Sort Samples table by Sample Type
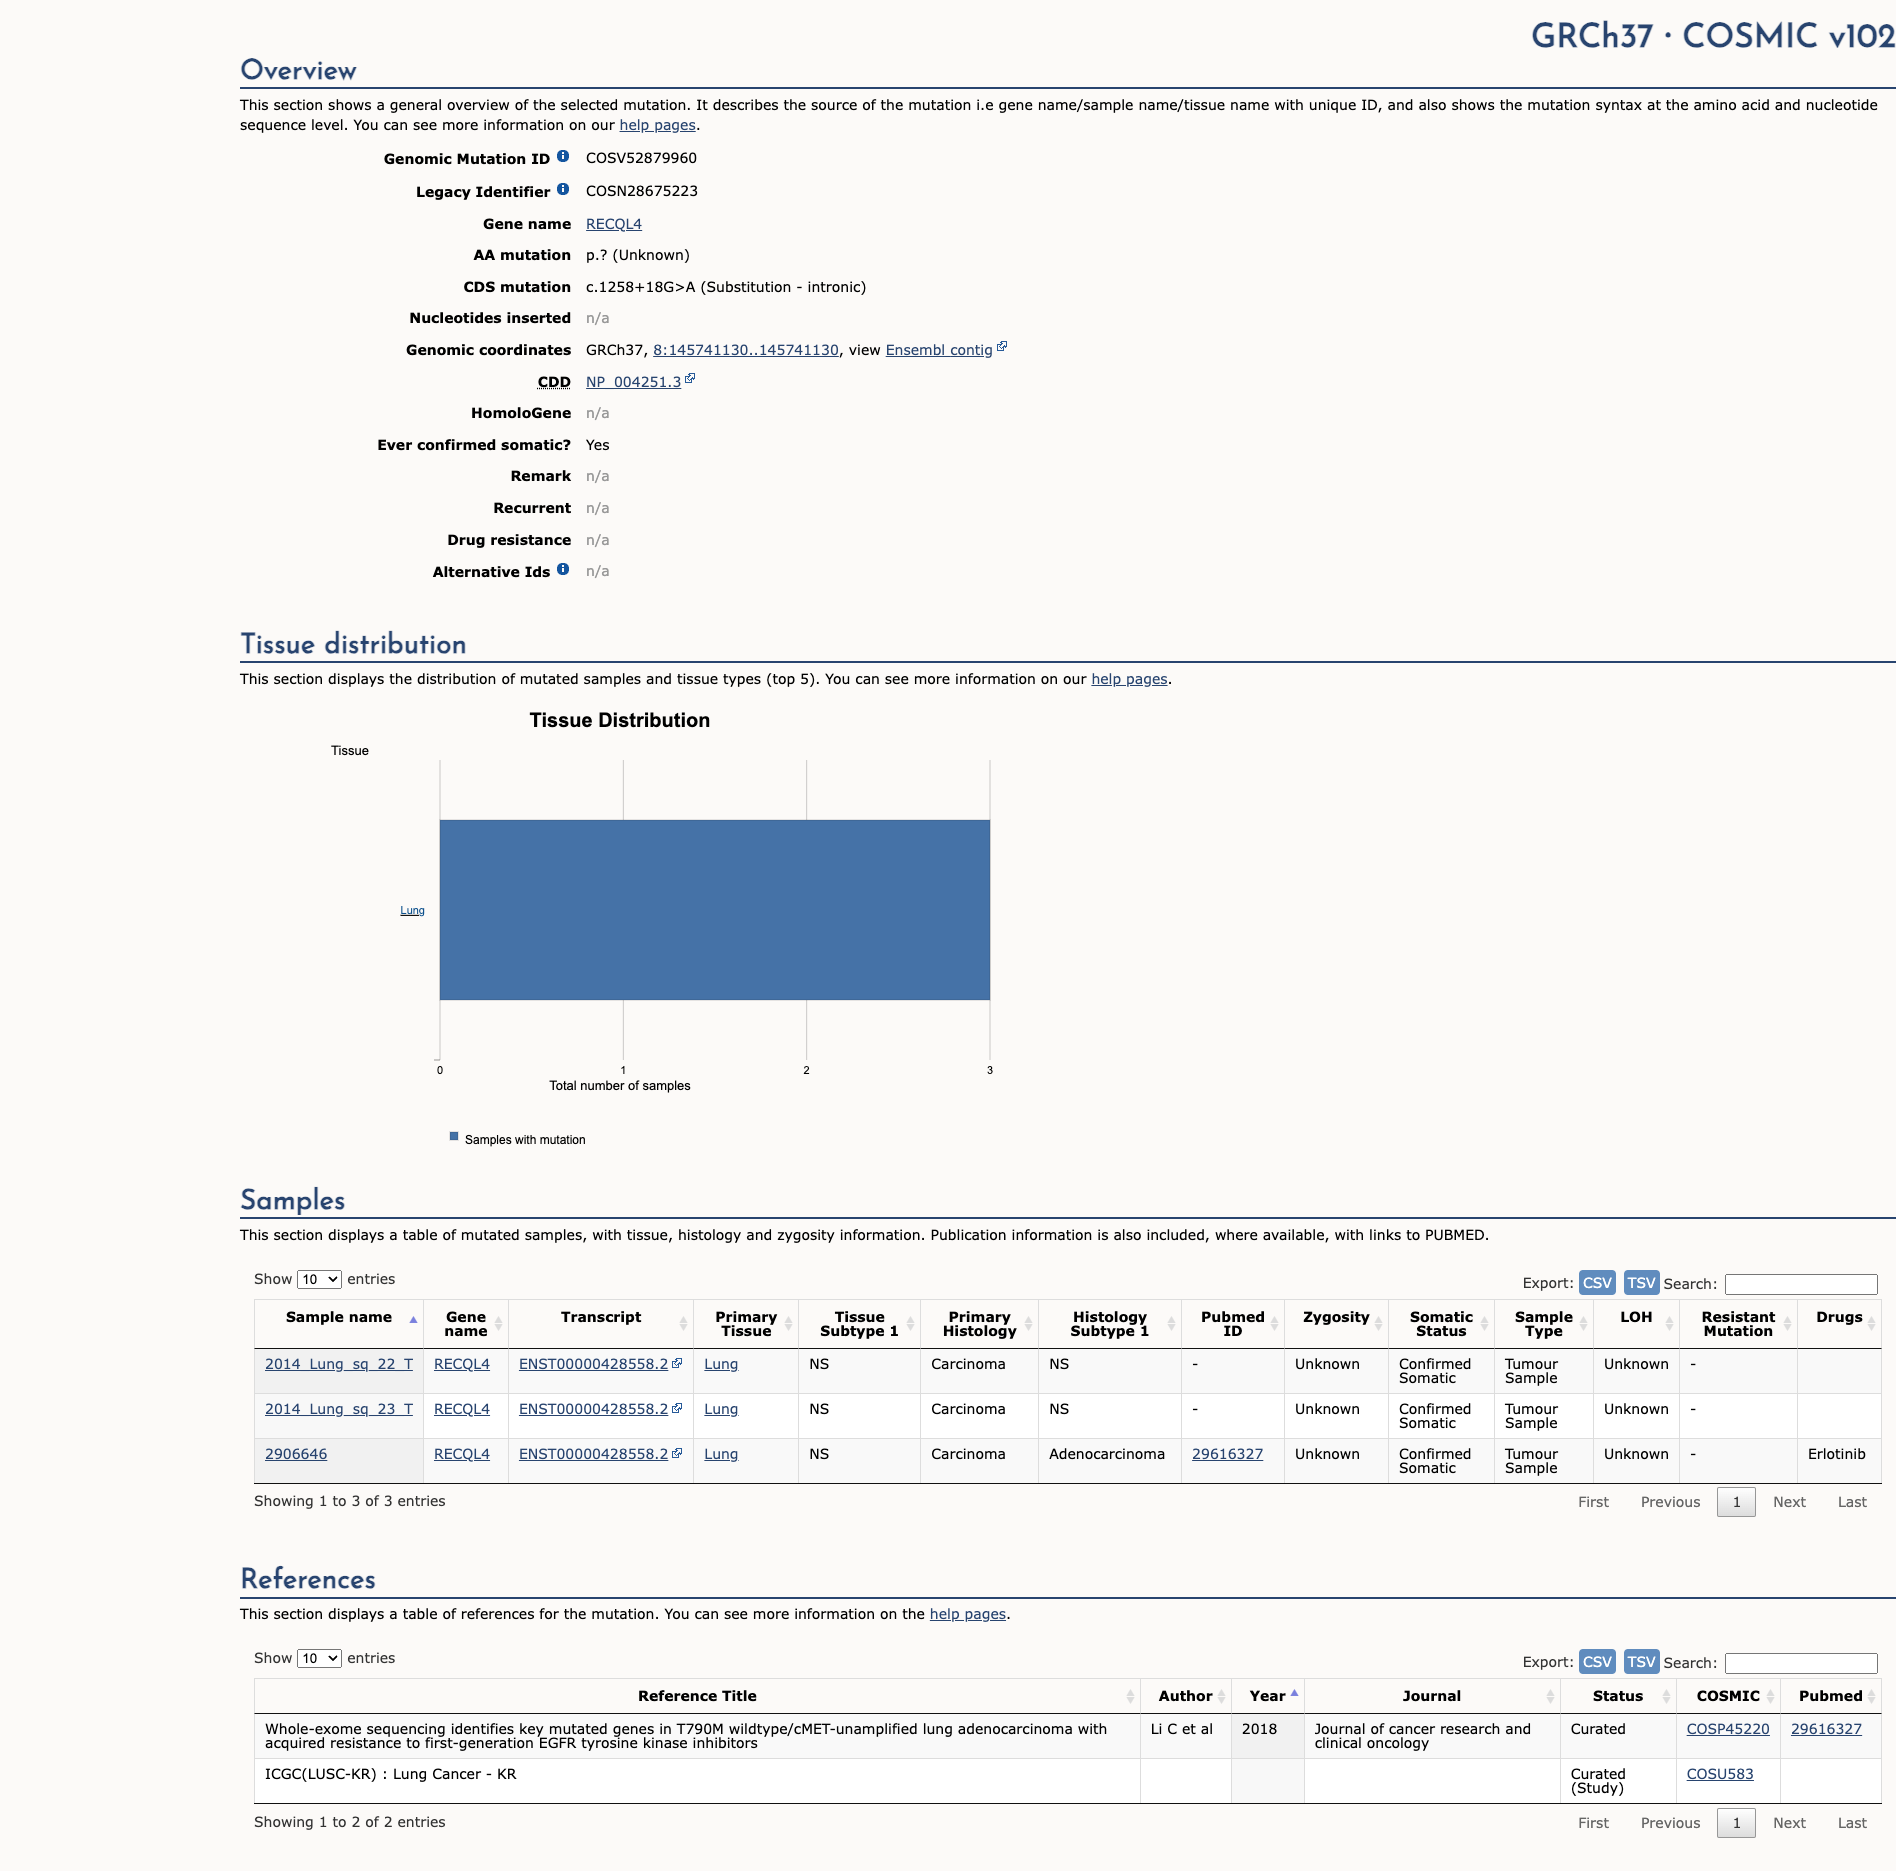Viewport: 1896px width, 1871px height. coord(1544,1324)
